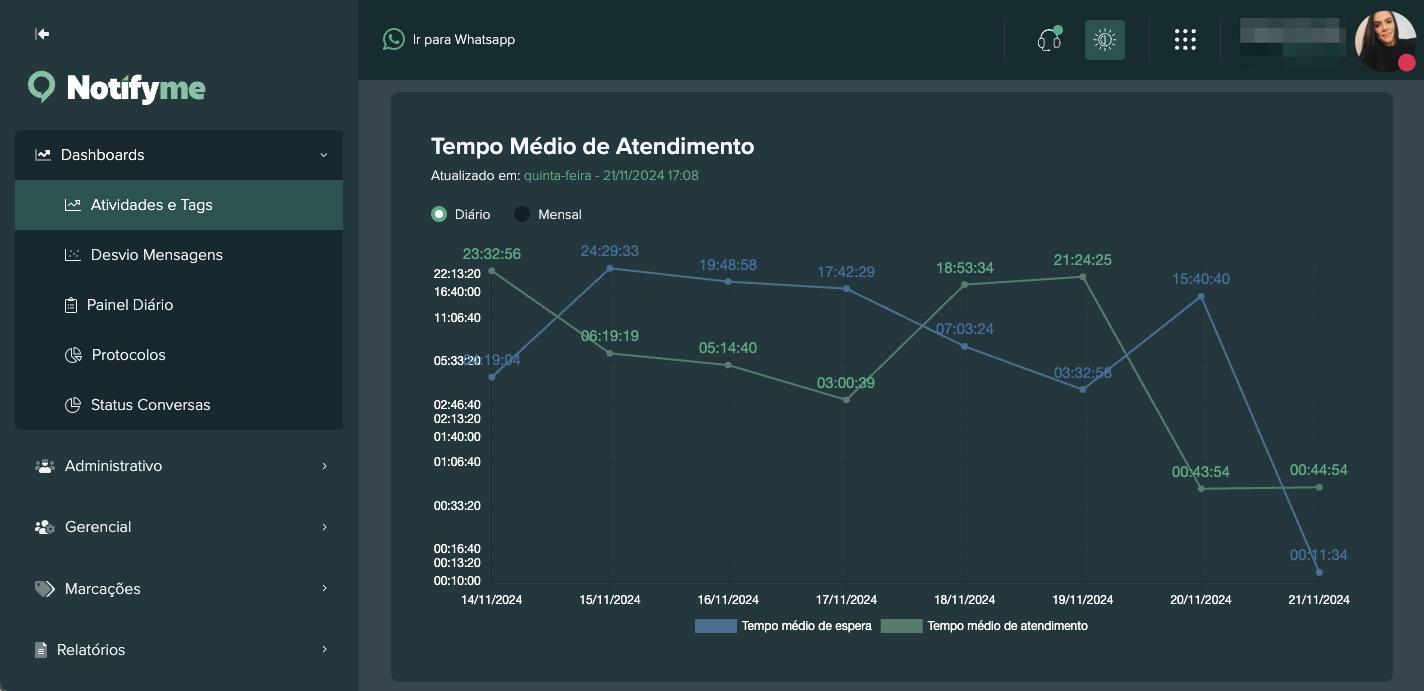This screenshot has height=691, width=1424.
Task: Expand the Gerencial section chevron
Action: click(x=324, y=527)
